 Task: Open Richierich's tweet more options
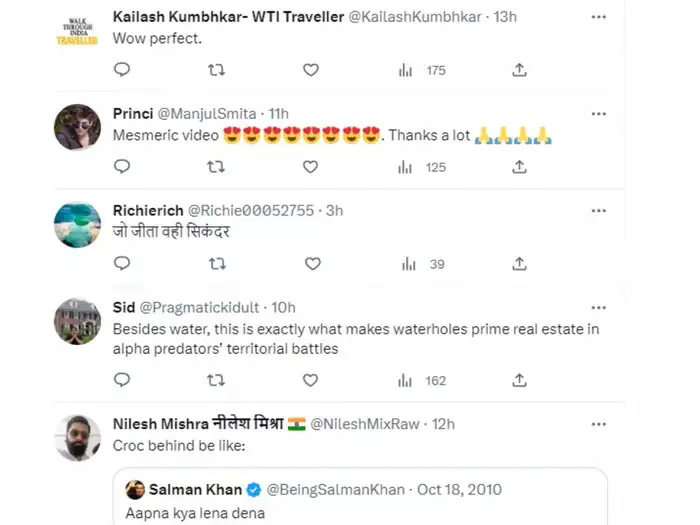[x=598, y=211]
